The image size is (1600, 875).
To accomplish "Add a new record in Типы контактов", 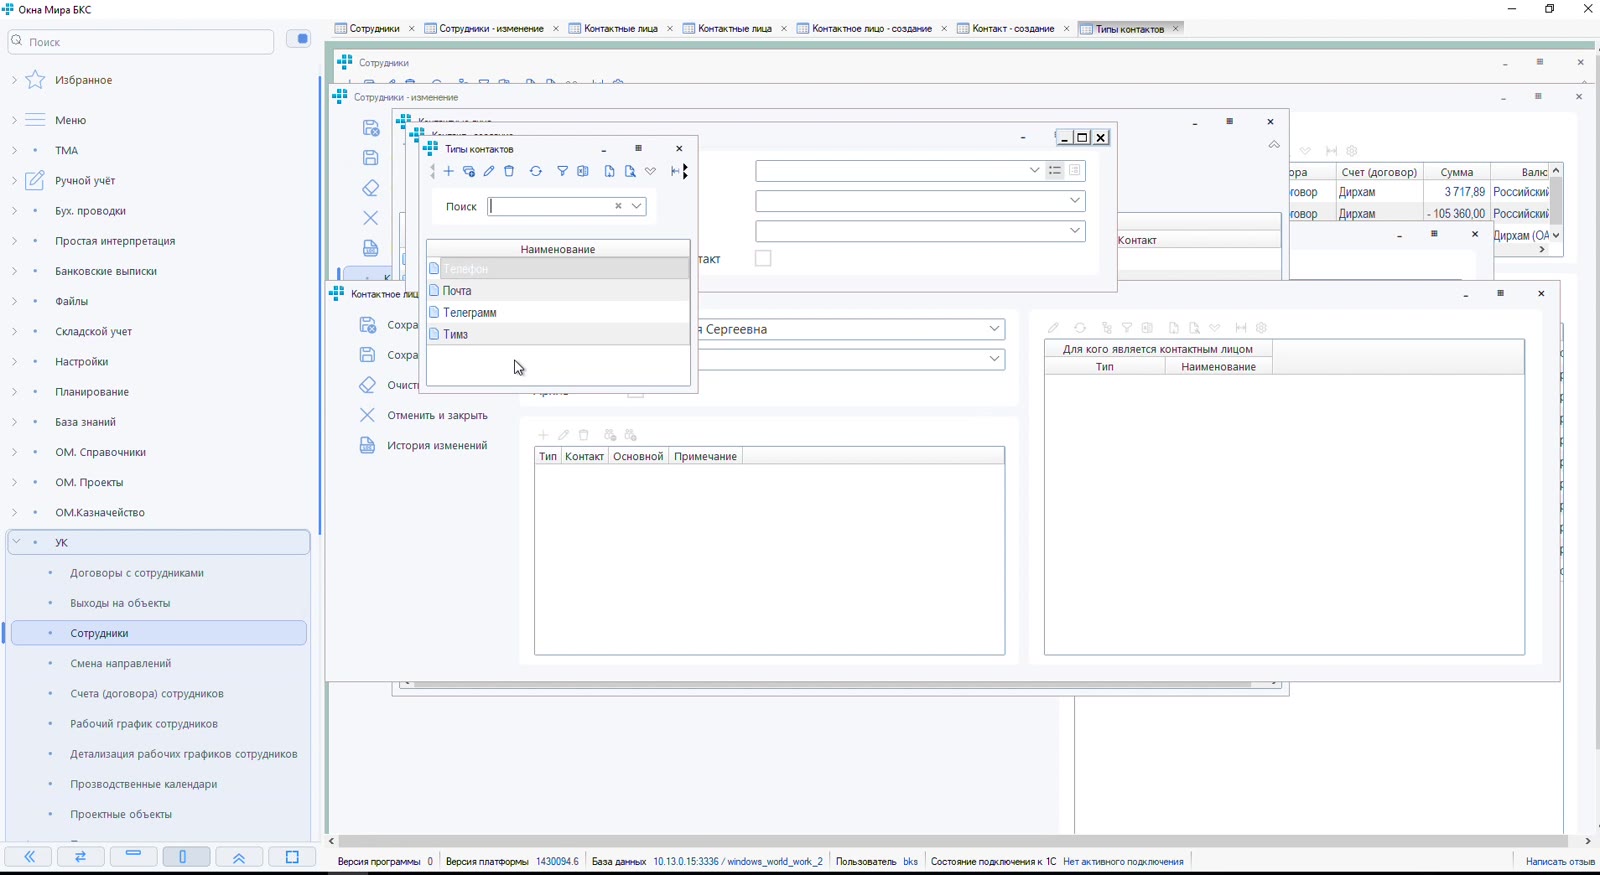I will (449, 172).
